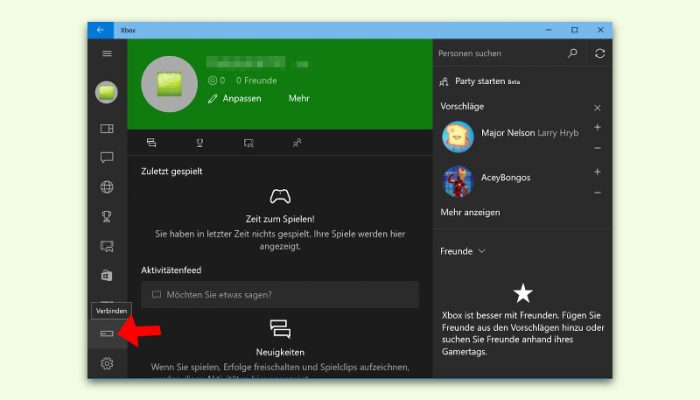Click the Verbinden console connect icon

tap(107, 333)
